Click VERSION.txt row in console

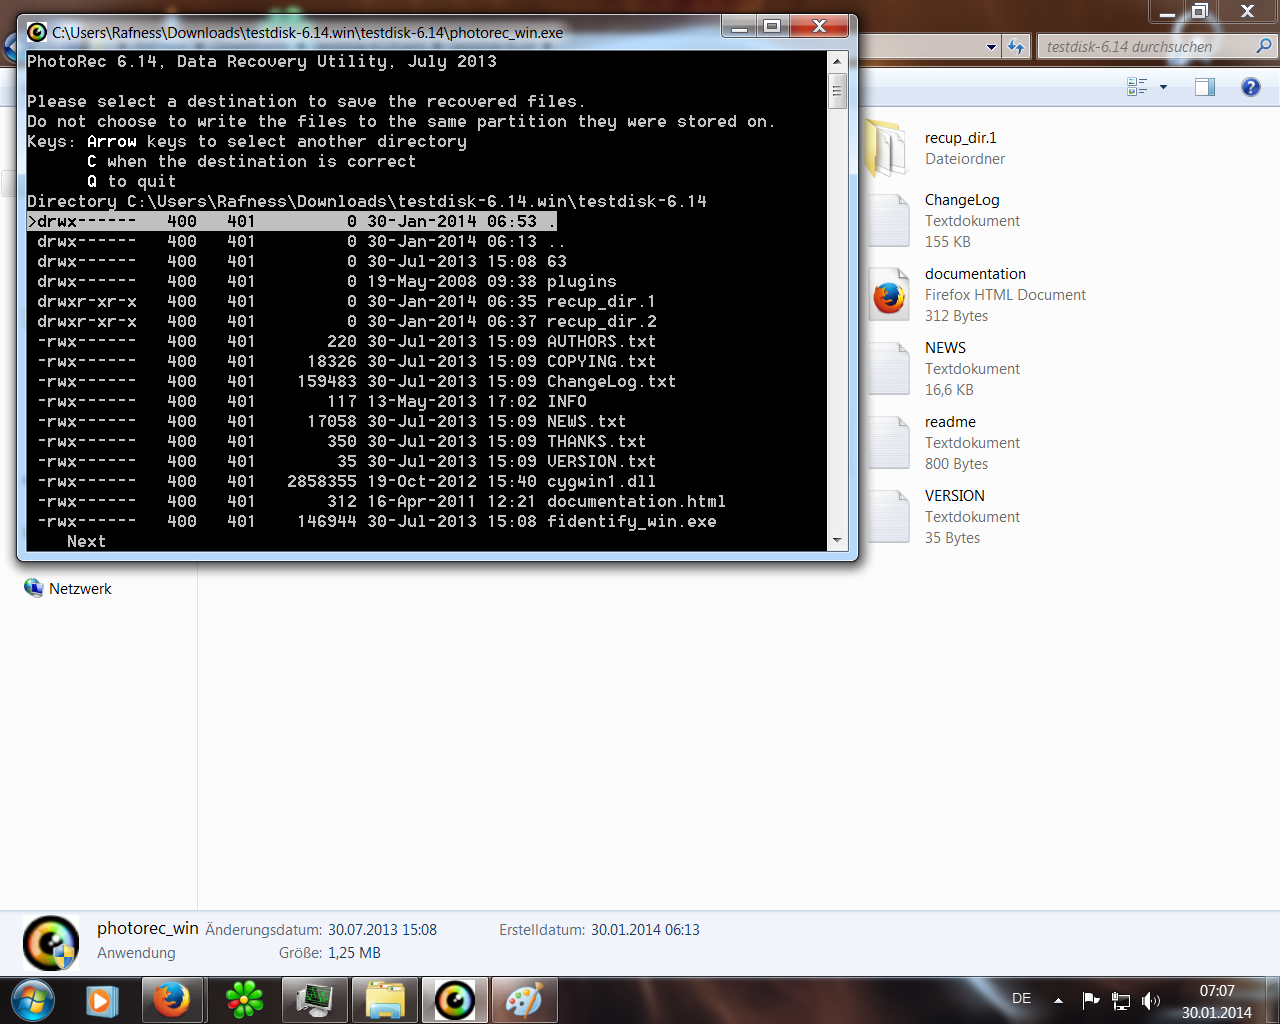347,461
